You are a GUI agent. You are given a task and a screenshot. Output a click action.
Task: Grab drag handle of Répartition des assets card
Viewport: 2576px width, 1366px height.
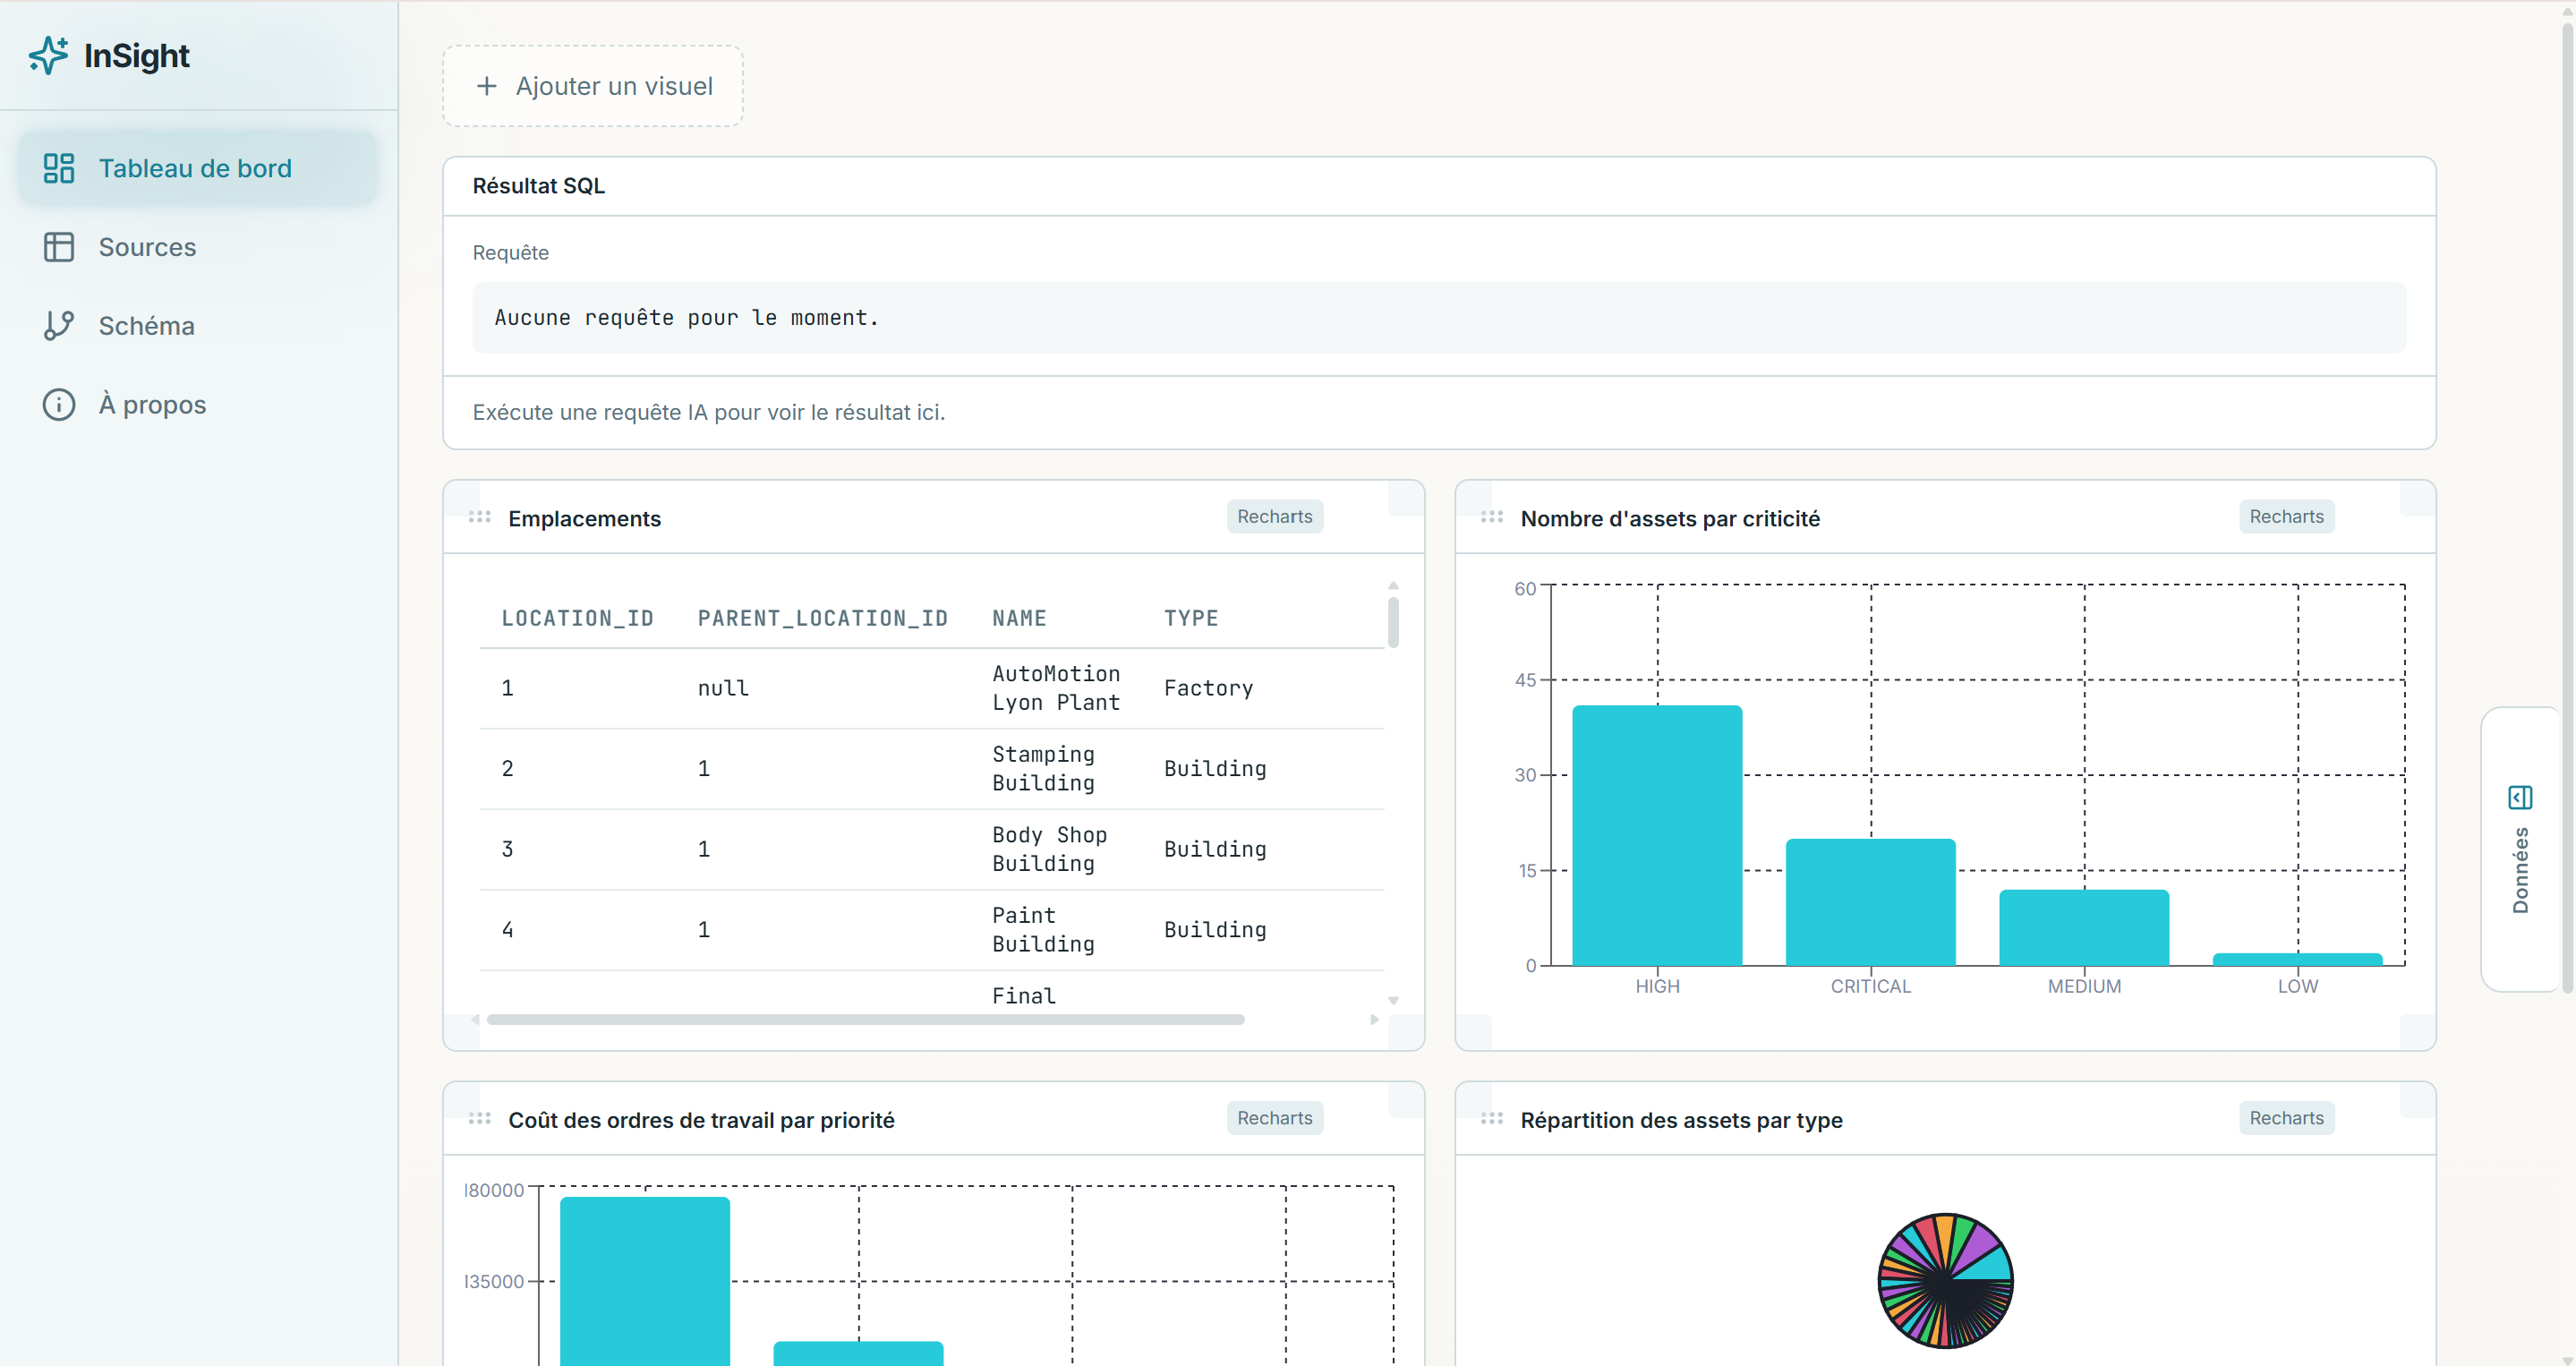pos(1492,1118)
